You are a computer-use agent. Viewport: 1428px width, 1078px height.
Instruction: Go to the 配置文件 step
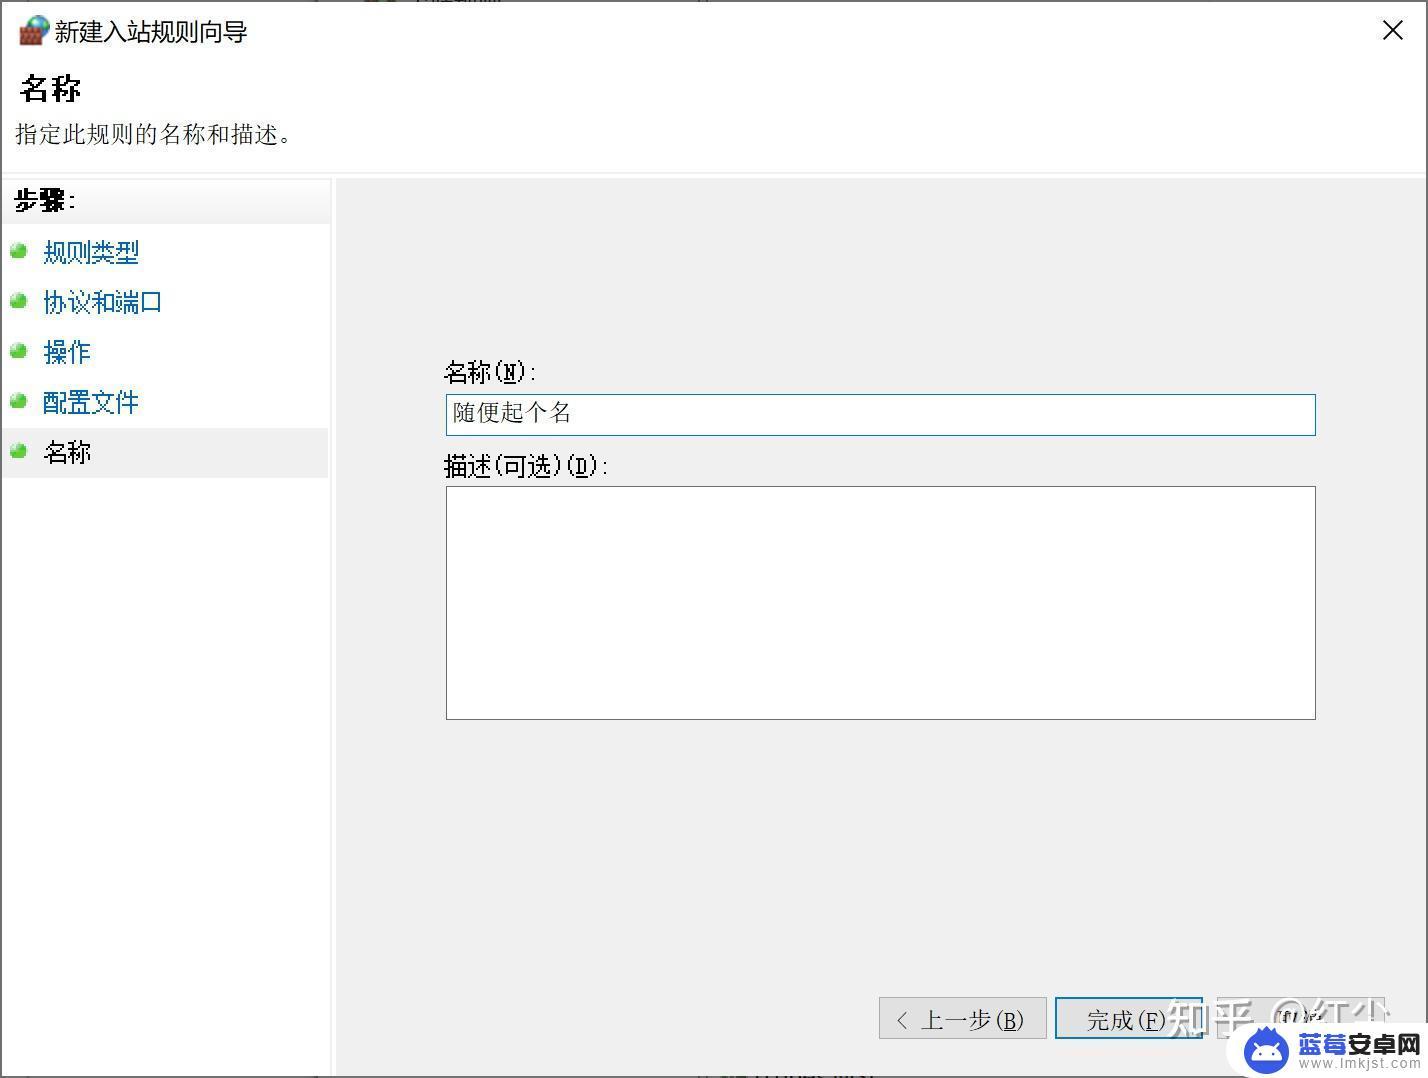point(91,402)
